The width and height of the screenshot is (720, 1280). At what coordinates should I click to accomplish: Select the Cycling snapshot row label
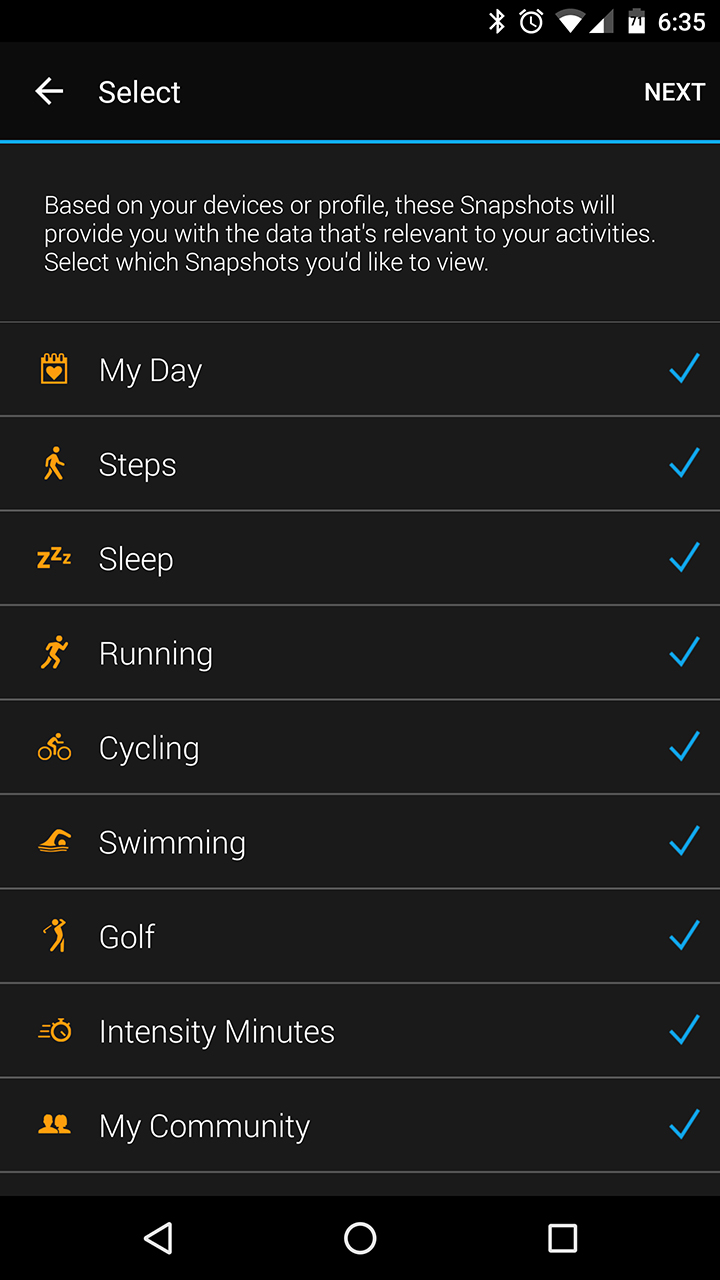click(x=149, y=748)
